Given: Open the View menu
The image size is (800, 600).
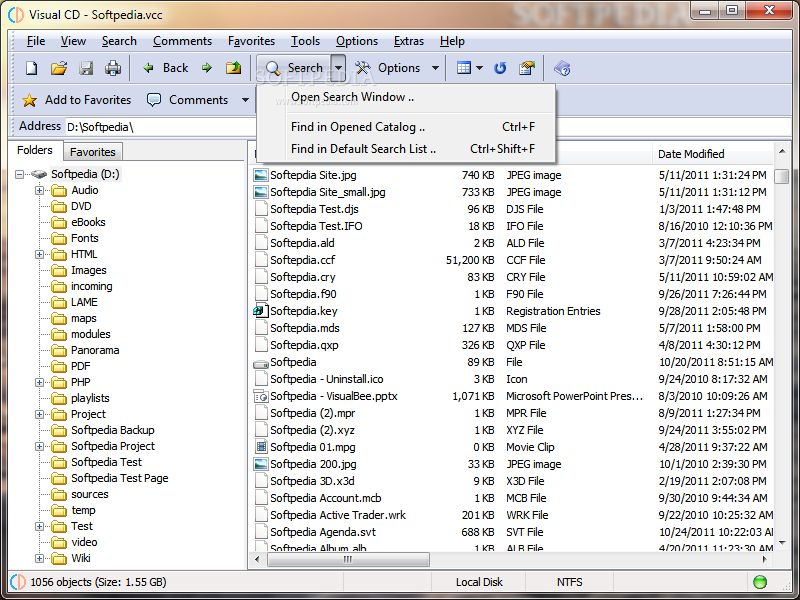Looking at the screenshot, I should coord(73,41).
